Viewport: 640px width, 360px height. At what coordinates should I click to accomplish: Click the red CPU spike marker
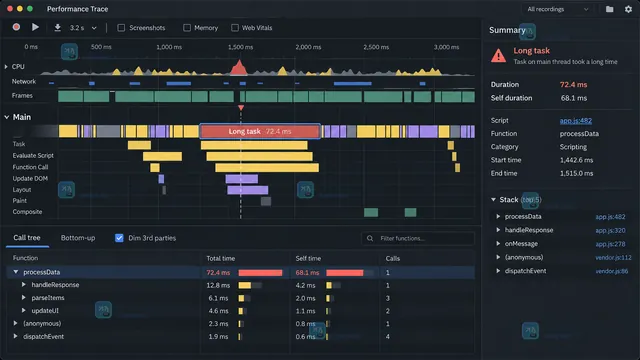coord(239,68)
